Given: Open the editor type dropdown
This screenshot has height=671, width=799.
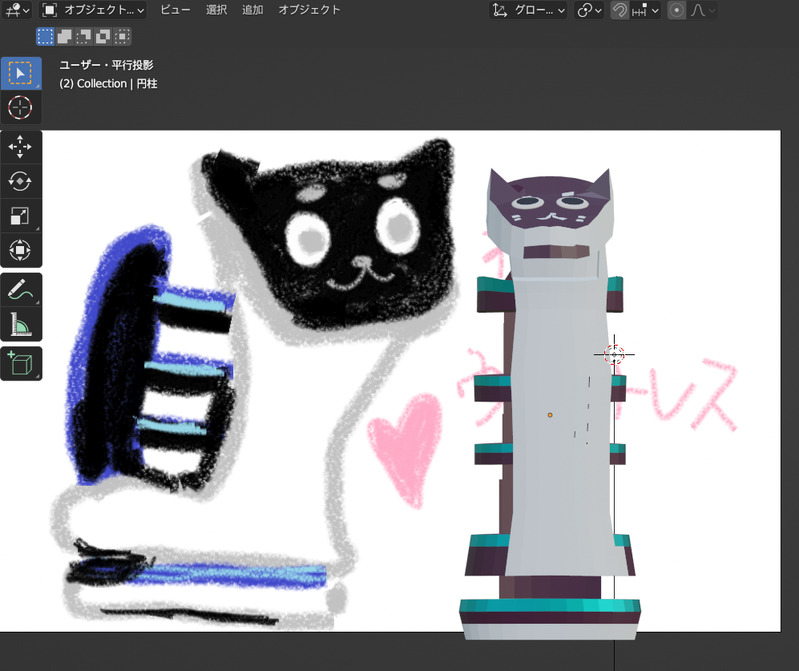Looking at the screenshot, I should (16, 10).
